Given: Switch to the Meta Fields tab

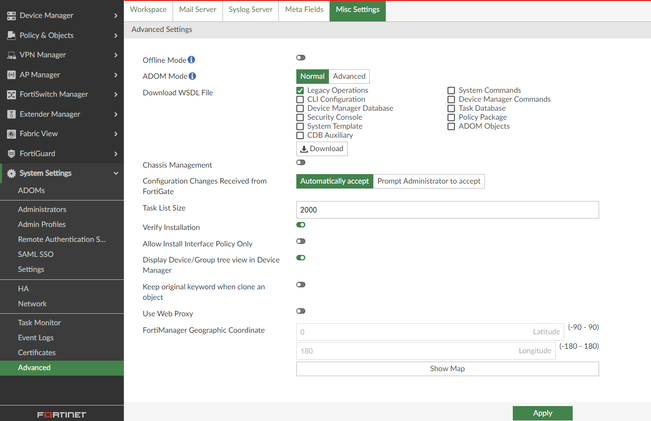Looking at the screenshot, I should tap(304, 10).
